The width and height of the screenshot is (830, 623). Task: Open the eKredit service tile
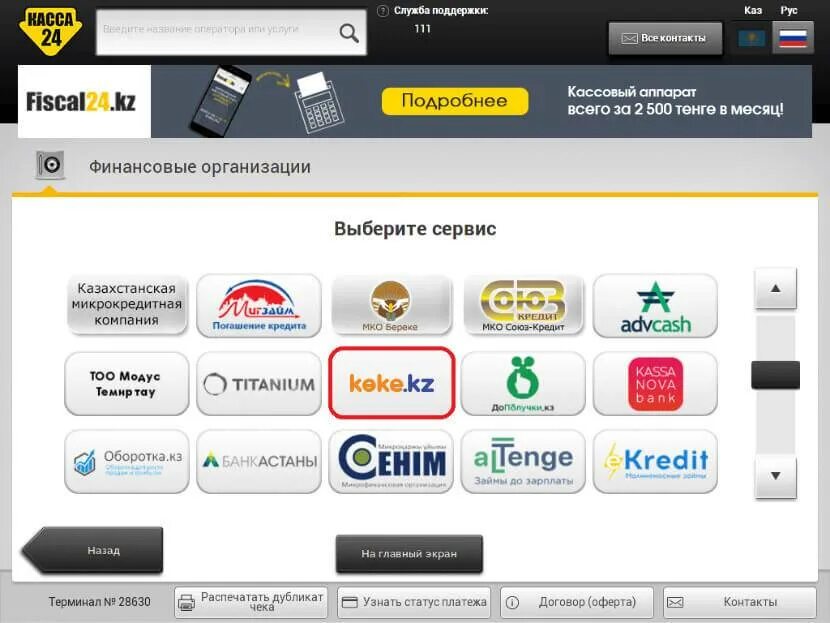point(655,462)
